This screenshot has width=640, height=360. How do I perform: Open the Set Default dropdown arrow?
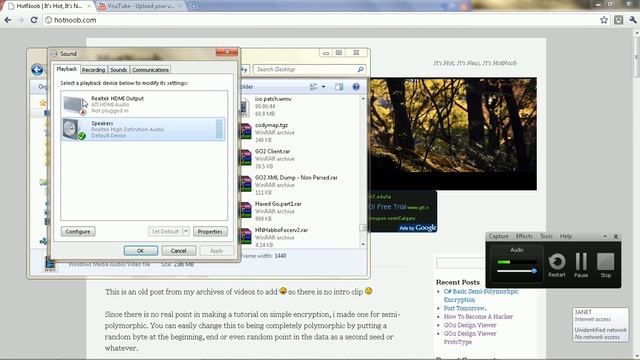[186, 231]
